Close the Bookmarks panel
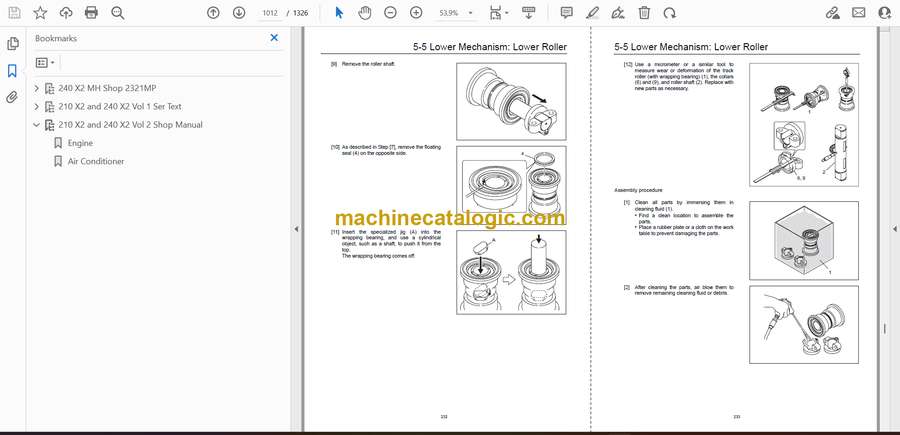The image size is (900, 435). [x=274, y=38]
